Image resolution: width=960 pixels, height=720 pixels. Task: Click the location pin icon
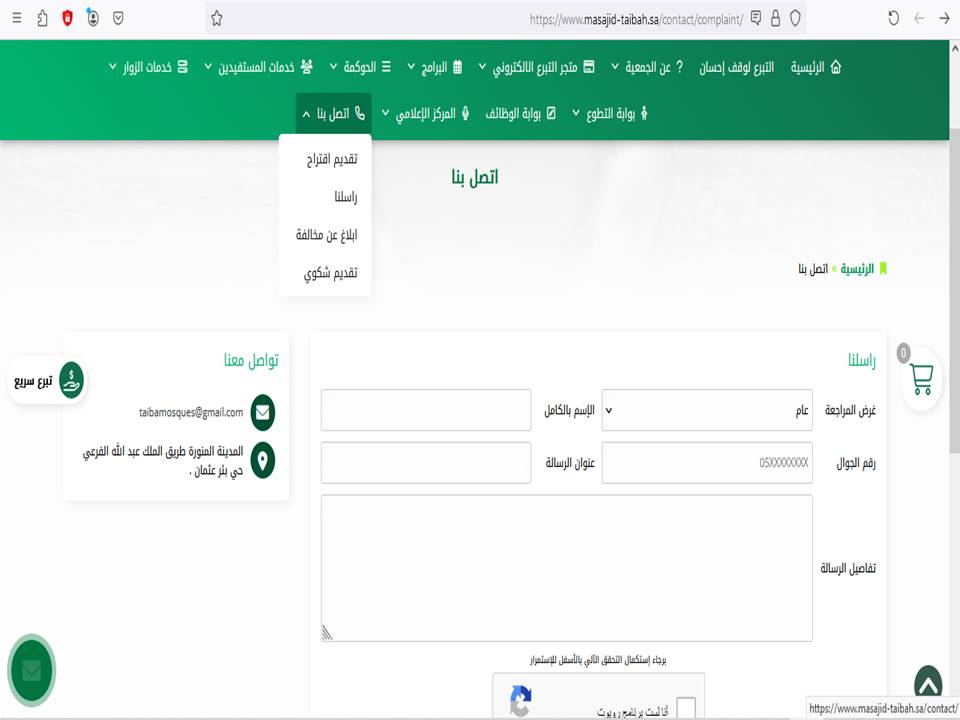(x=262, y=460)
